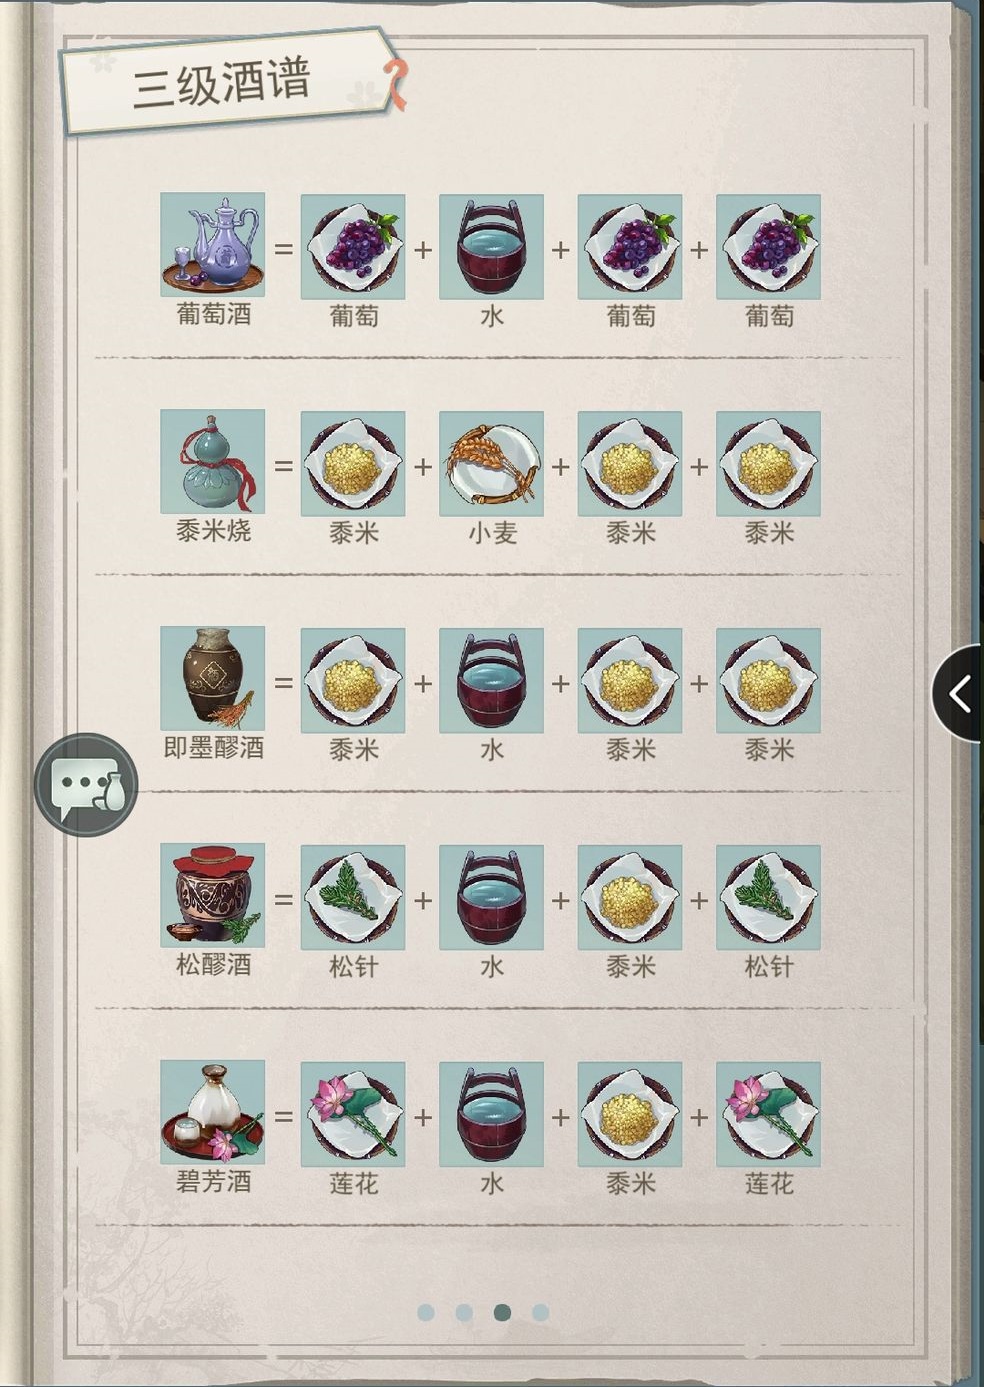
Task: Click the 葡萄酒 wine pot icon
Action: pos(212,245)
